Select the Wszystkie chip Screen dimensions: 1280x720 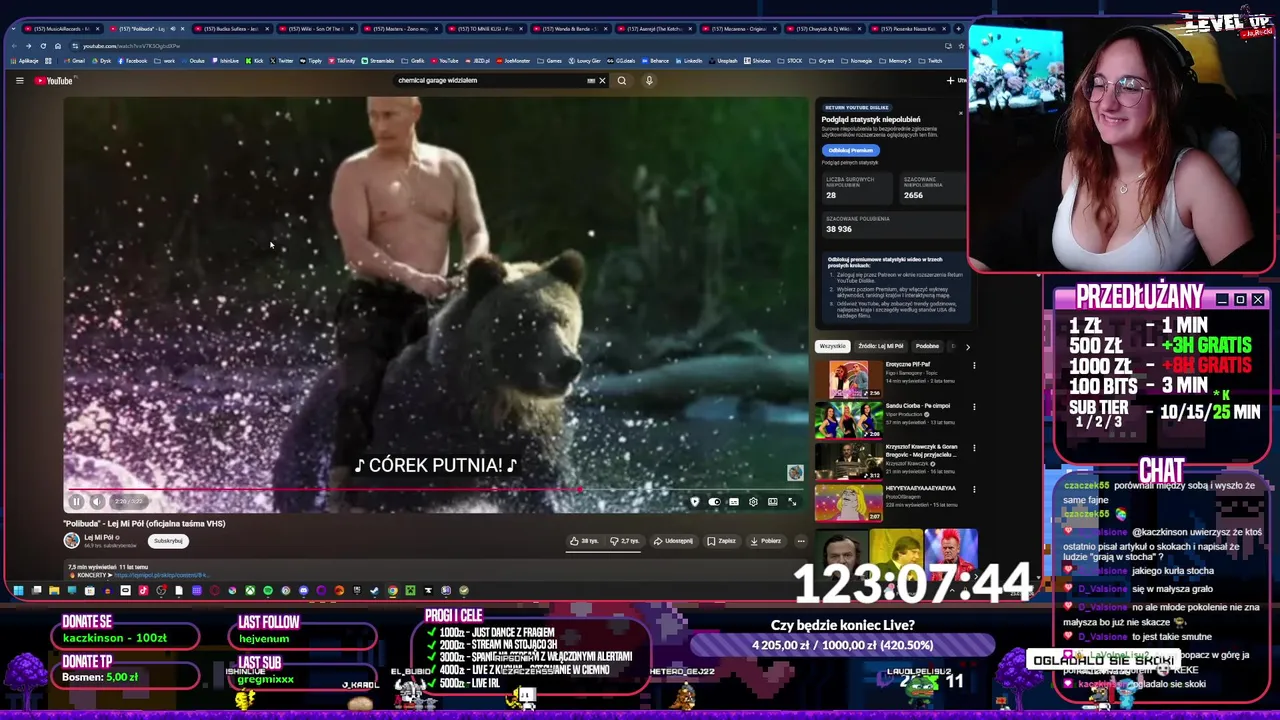click(832, 346)
